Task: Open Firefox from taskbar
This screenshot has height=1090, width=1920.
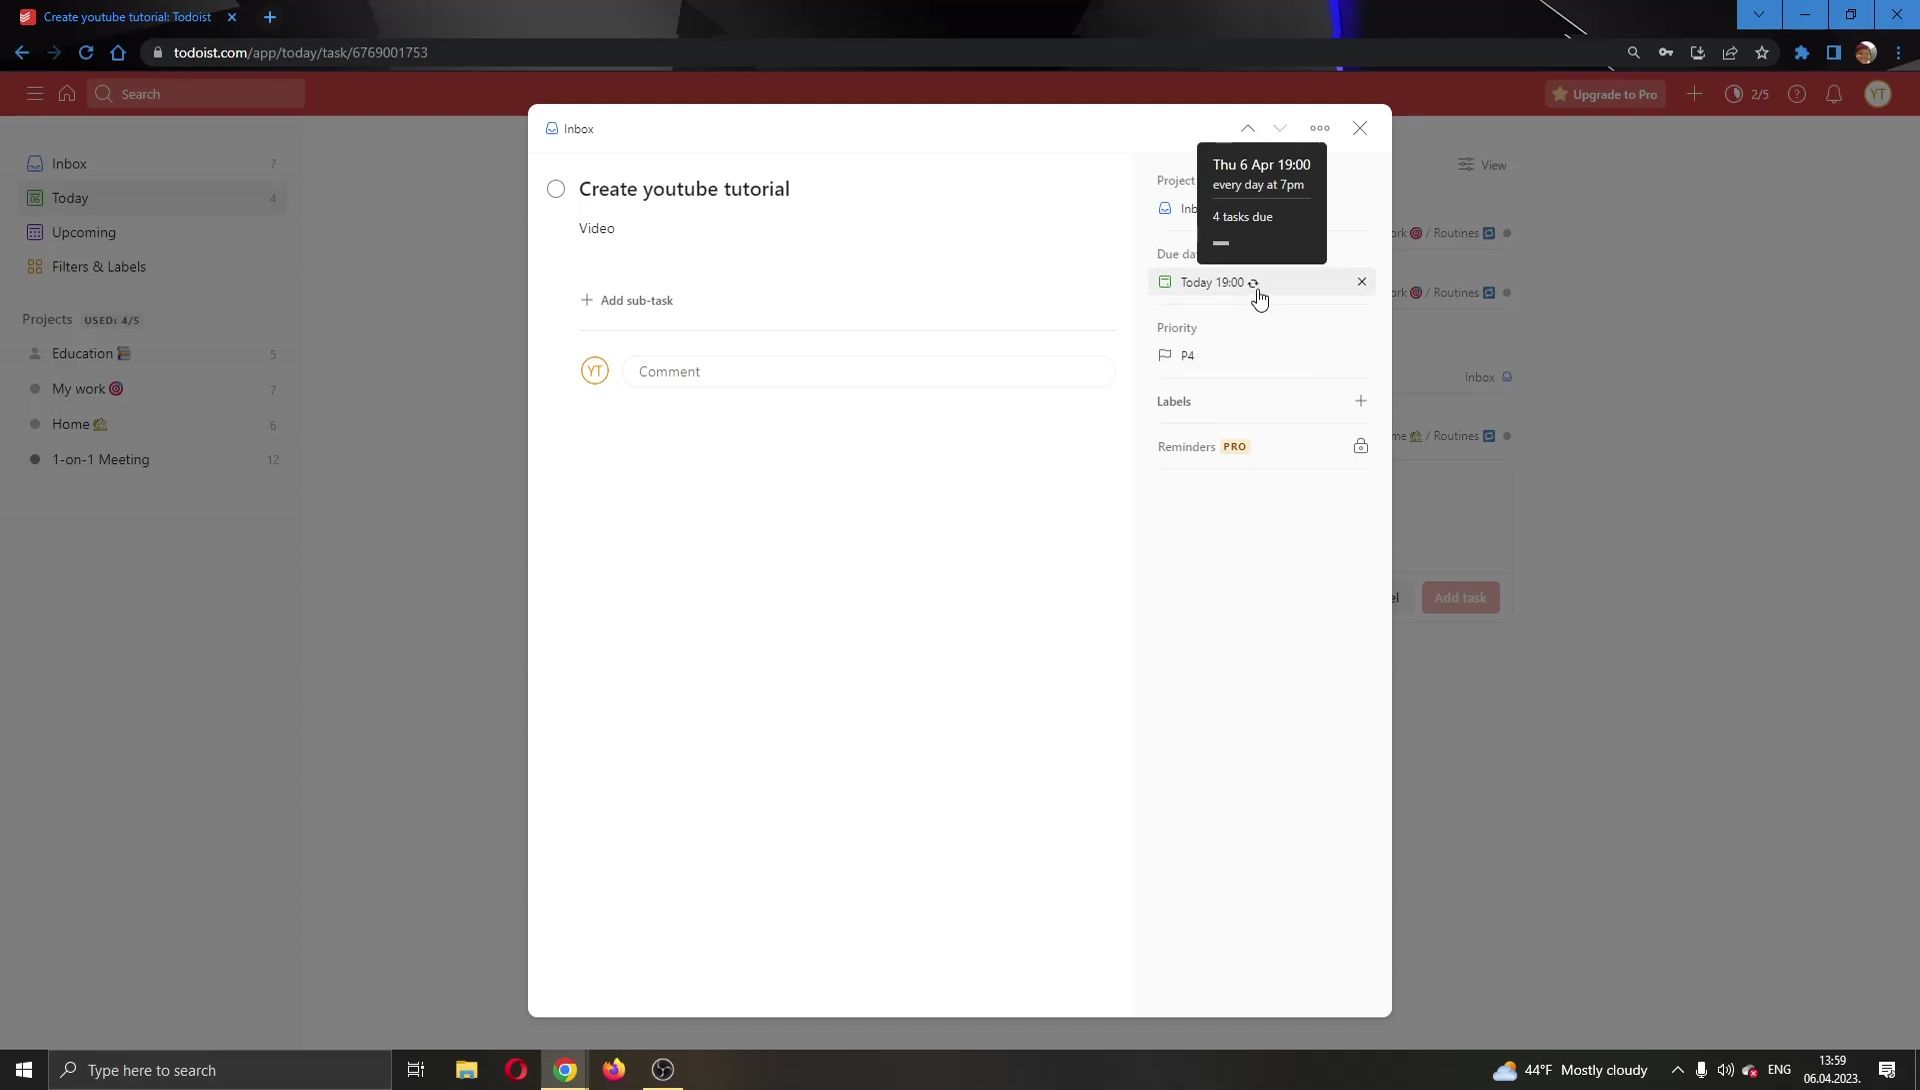Action: coord(614,1070)
